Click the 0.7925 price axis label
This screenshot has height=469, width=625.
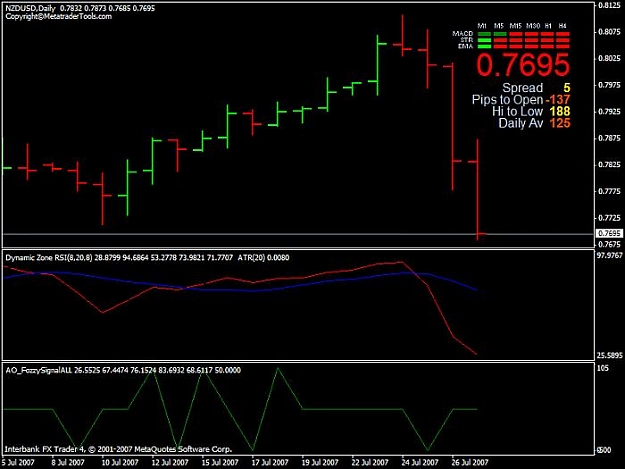point(610,112)
